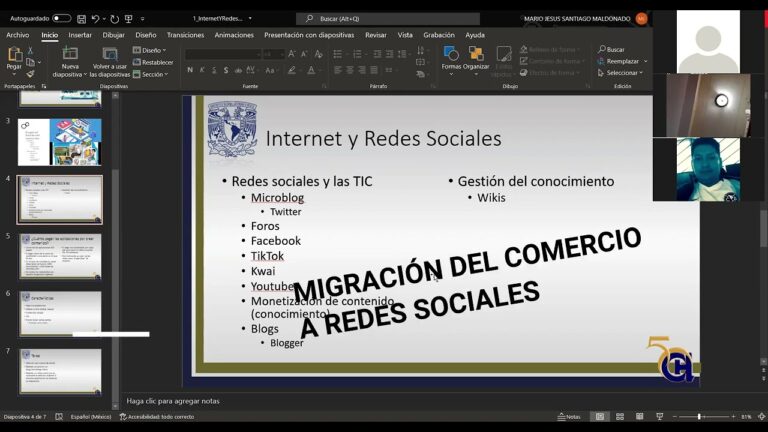Click the increase font size icon

pyautogui.click(x=292, y=54)
